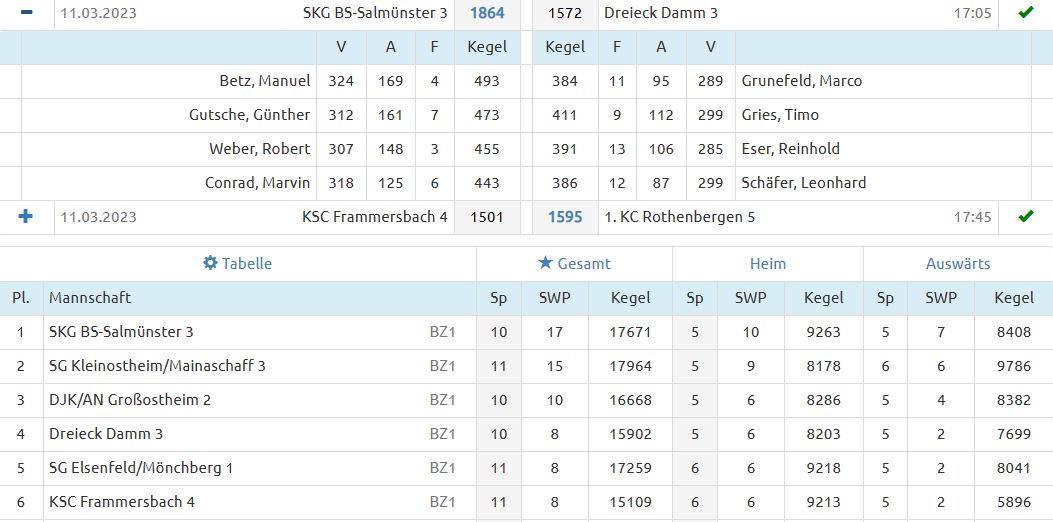The height and width of the screenshot is (522, 1053).
Task: Click the Mannschaft column header
Action: tap(90, 298)
